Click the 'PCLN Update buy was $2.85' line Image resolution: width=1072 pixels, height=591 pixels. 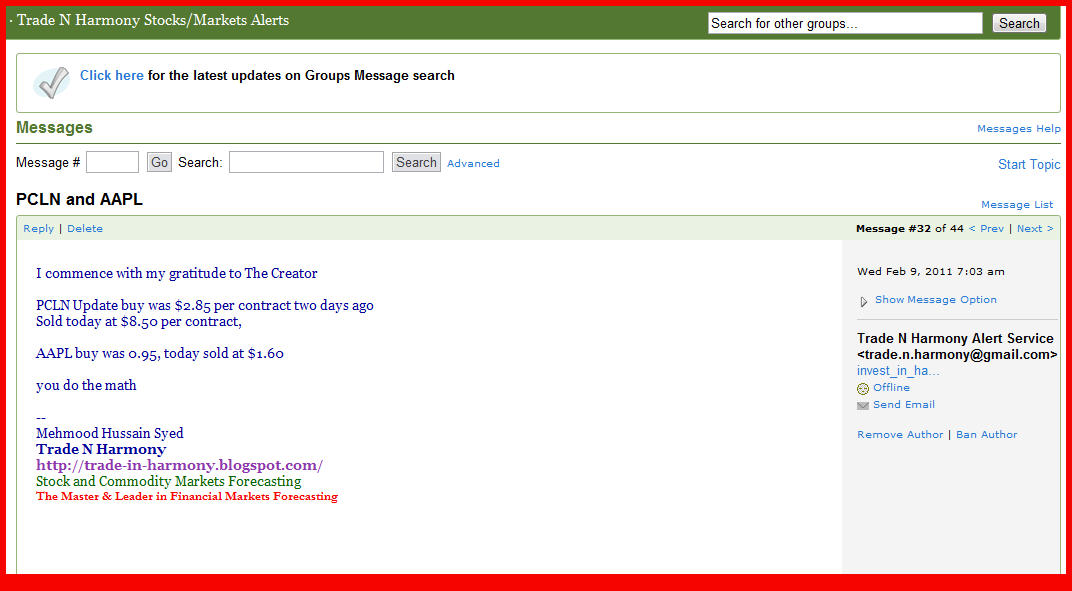click(205, 305)
